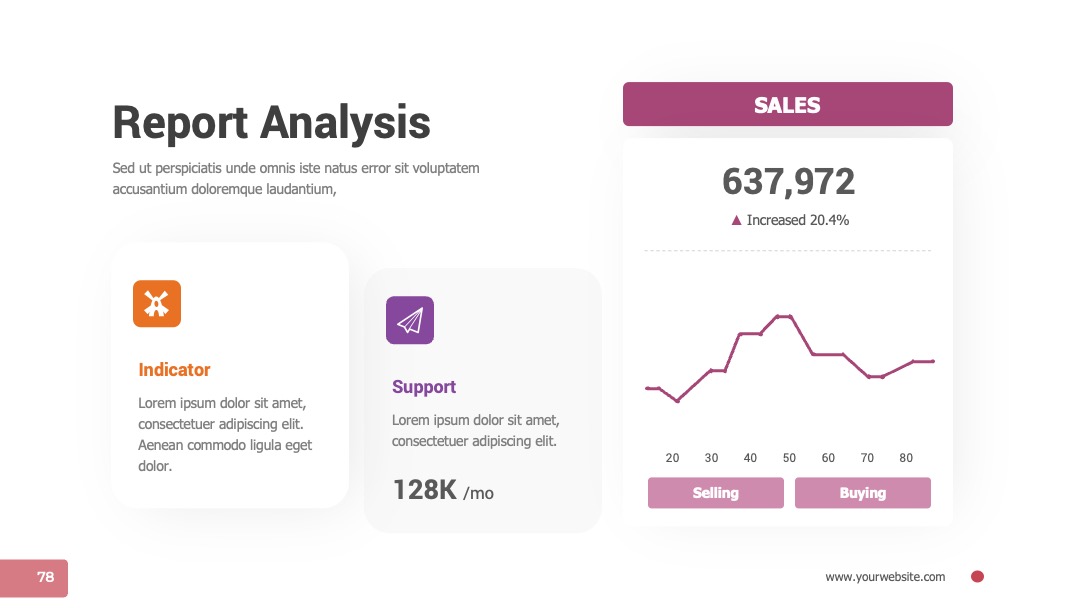Select the Buying button
Viewport: 1080px width, 608px height.
click(863, 493)
